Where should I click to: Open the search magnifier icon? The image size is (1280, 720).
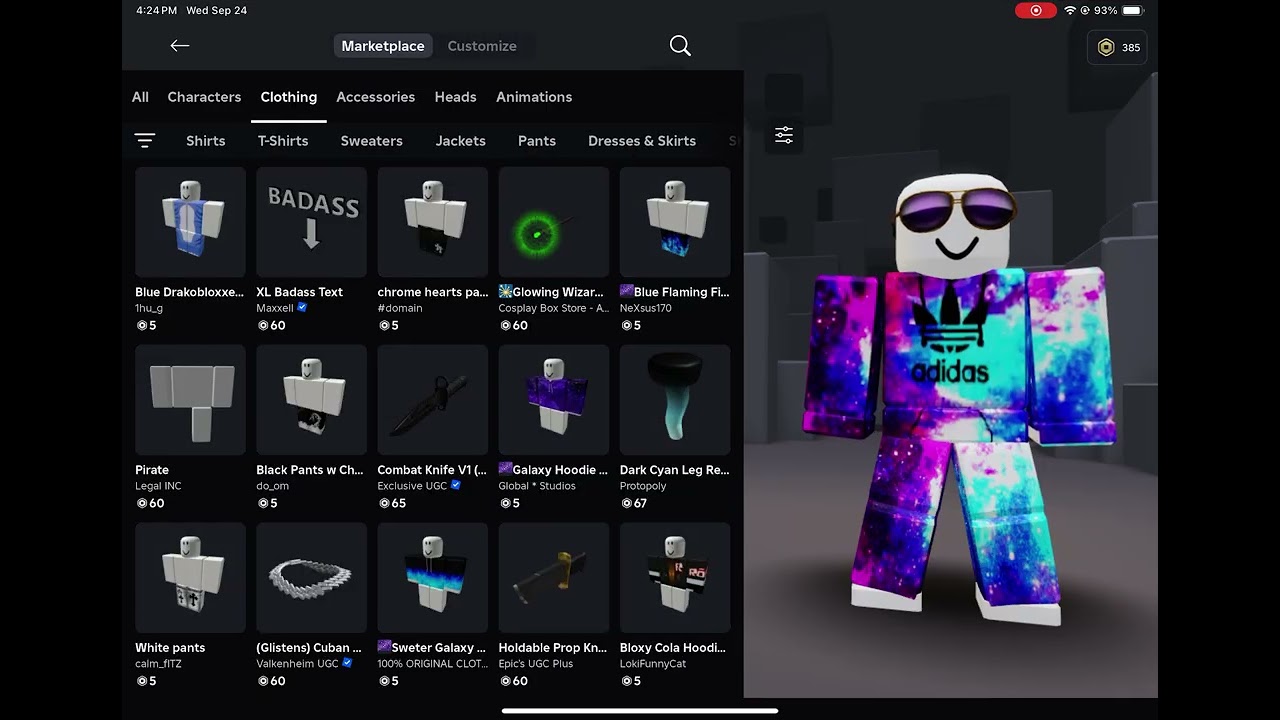pos(680,46)
